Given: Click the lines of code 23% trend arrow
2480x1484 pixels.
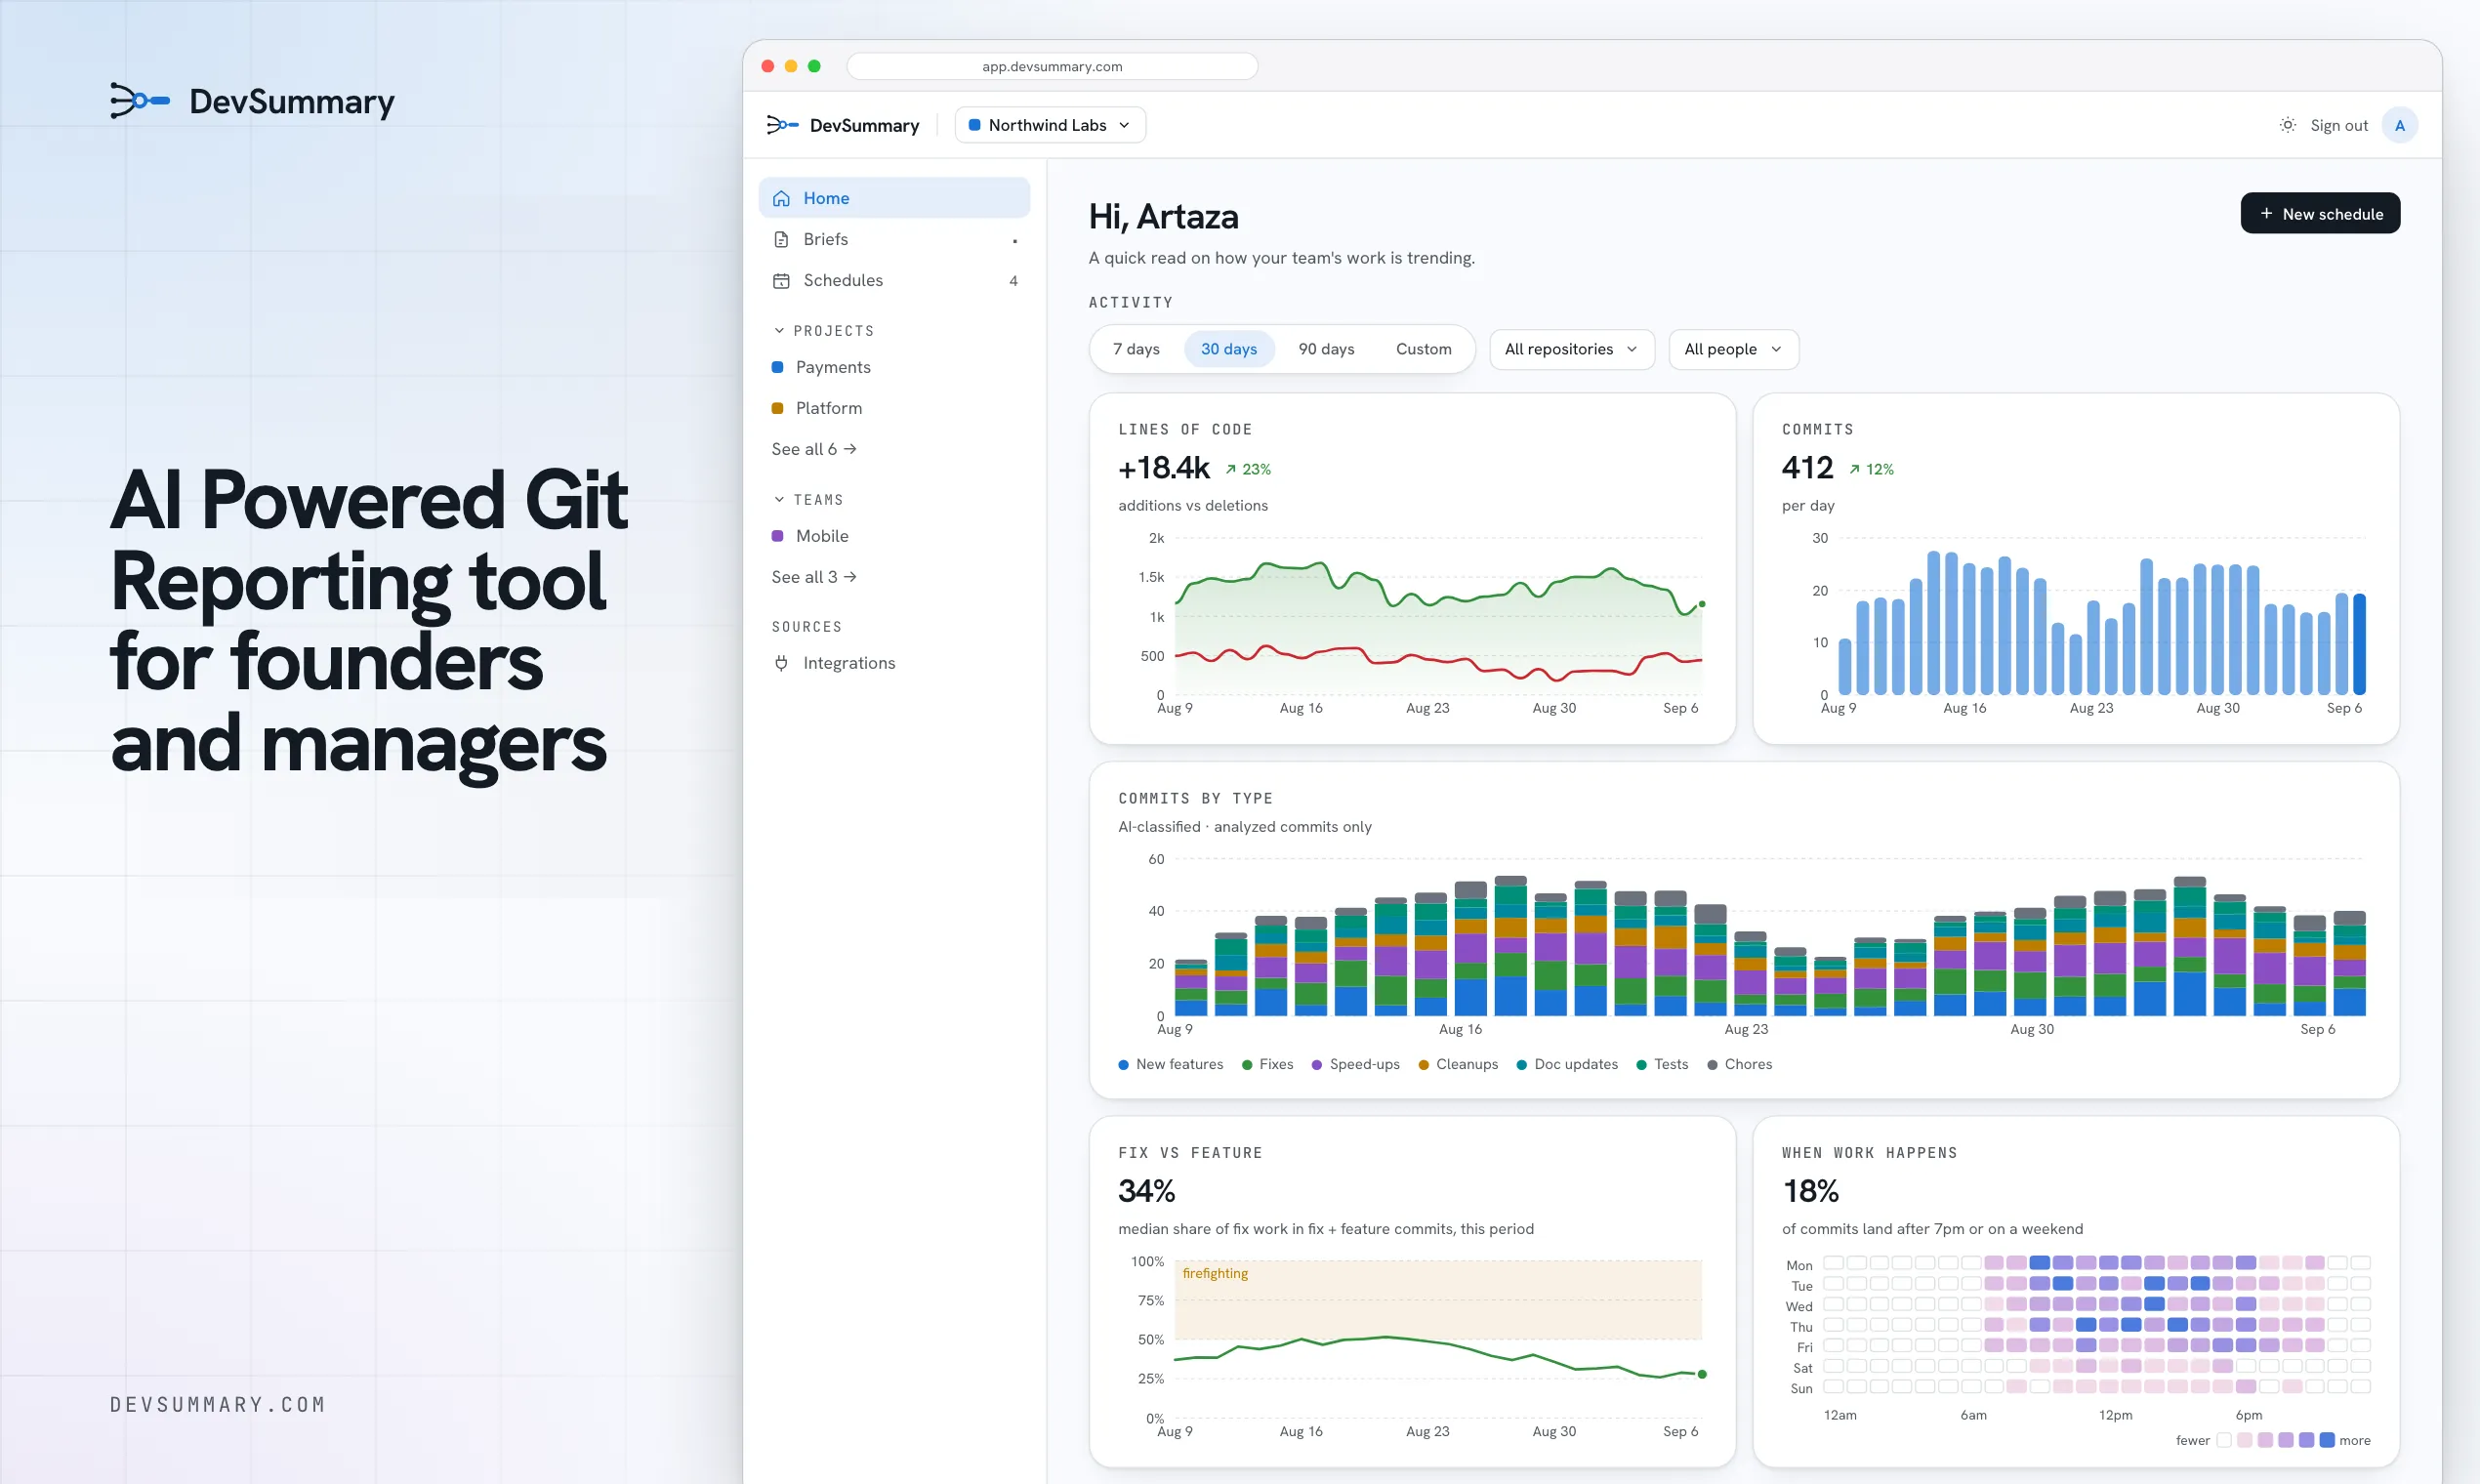Looking at the screenshot, I should 1231,469.
